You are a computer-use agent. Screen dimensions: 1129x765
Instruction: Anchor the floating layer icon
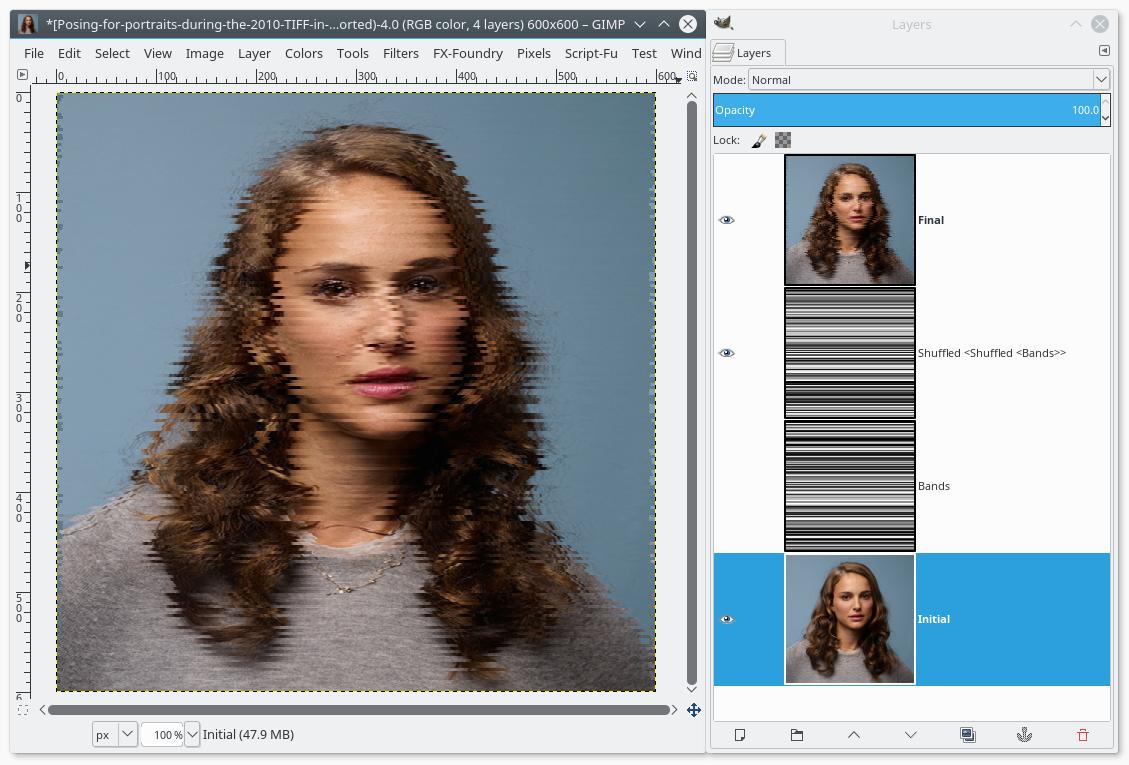[x=1024, y=735]
